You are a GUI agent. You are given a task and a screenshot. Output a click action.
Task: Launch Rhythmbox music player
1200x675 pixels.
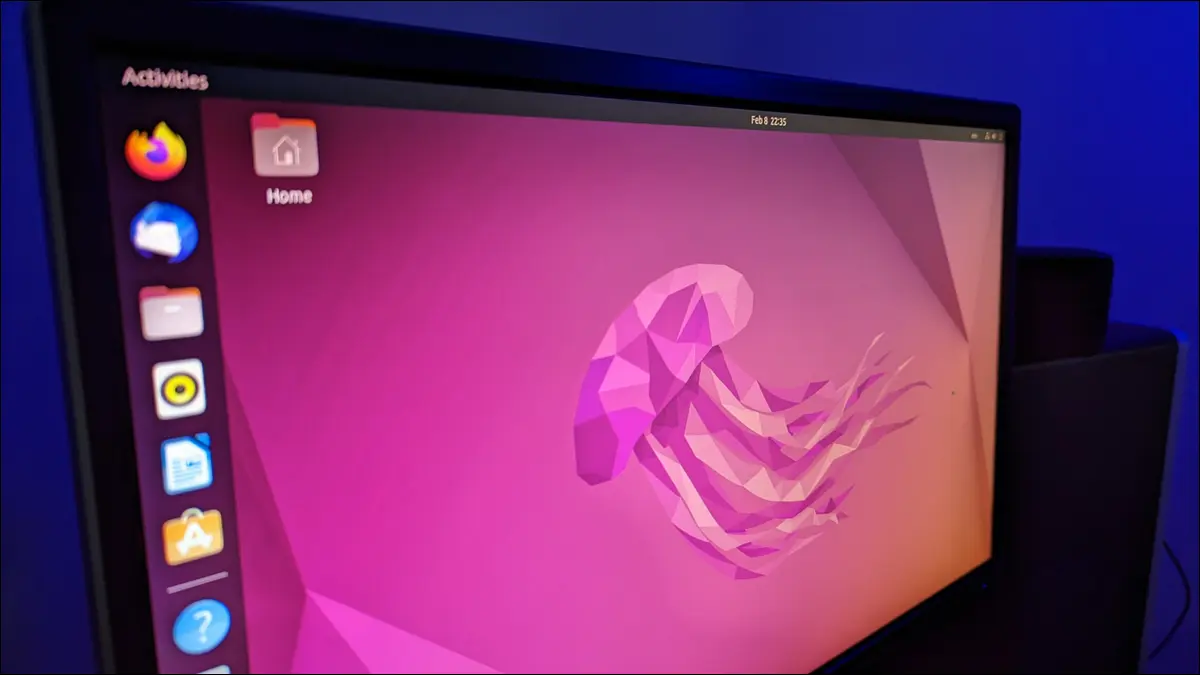point(179,389)
